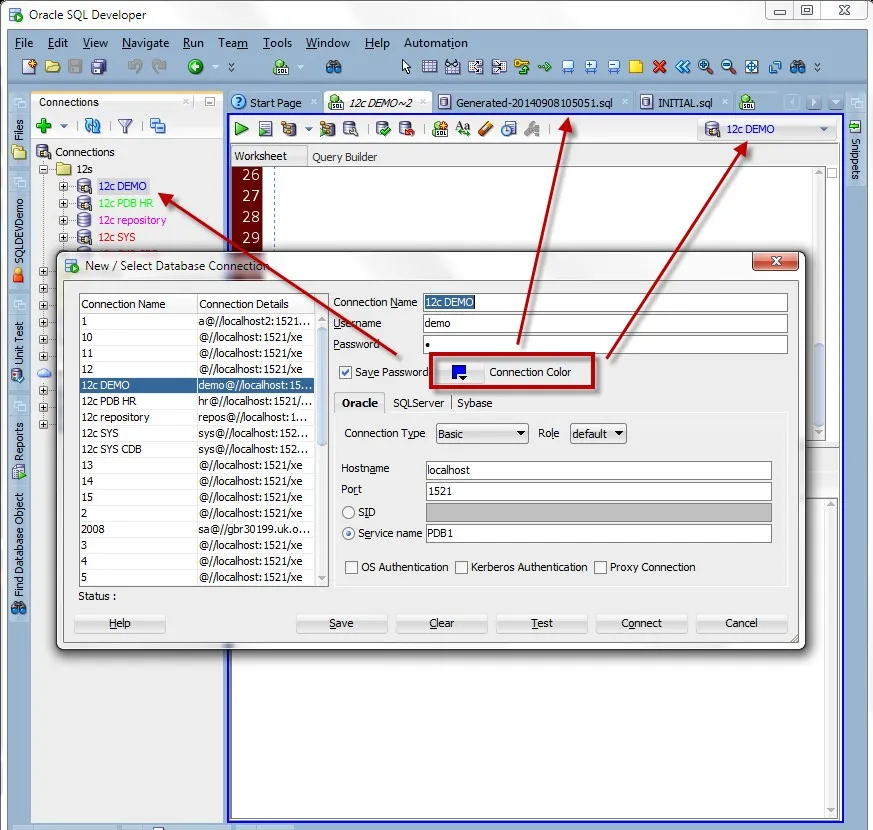Toggle the Save Password checkbox

(x=345, y=372)
